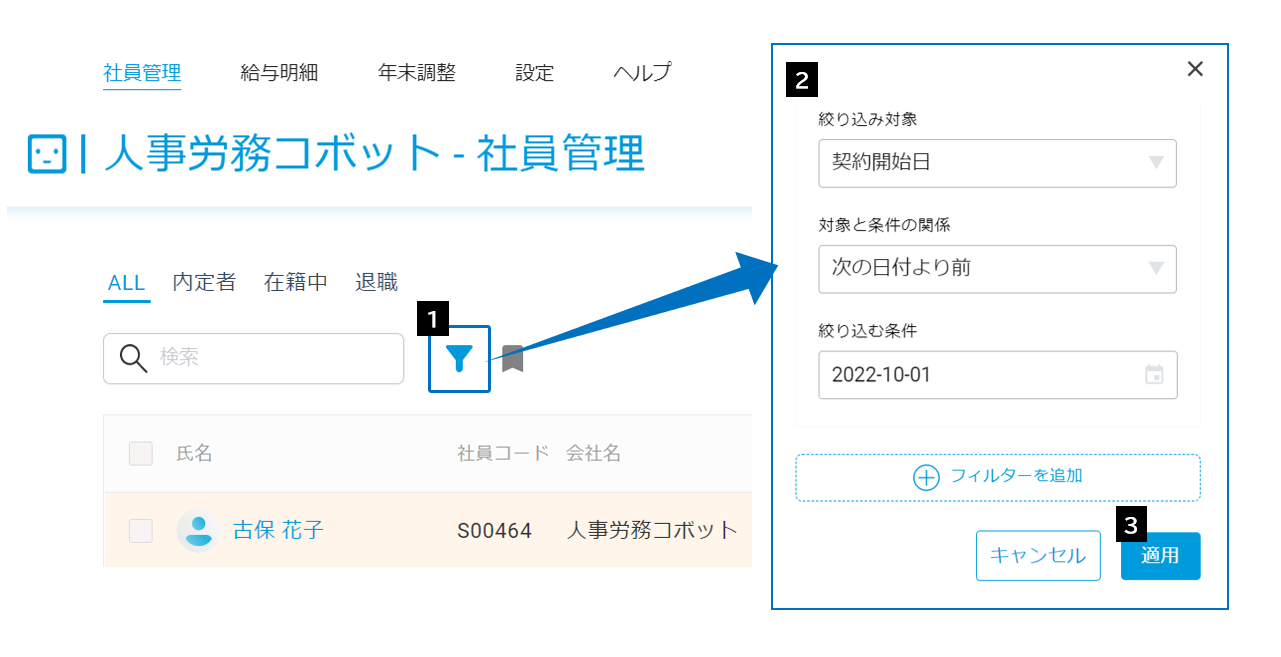Open the 給与明細 menu

click(279, 73)
